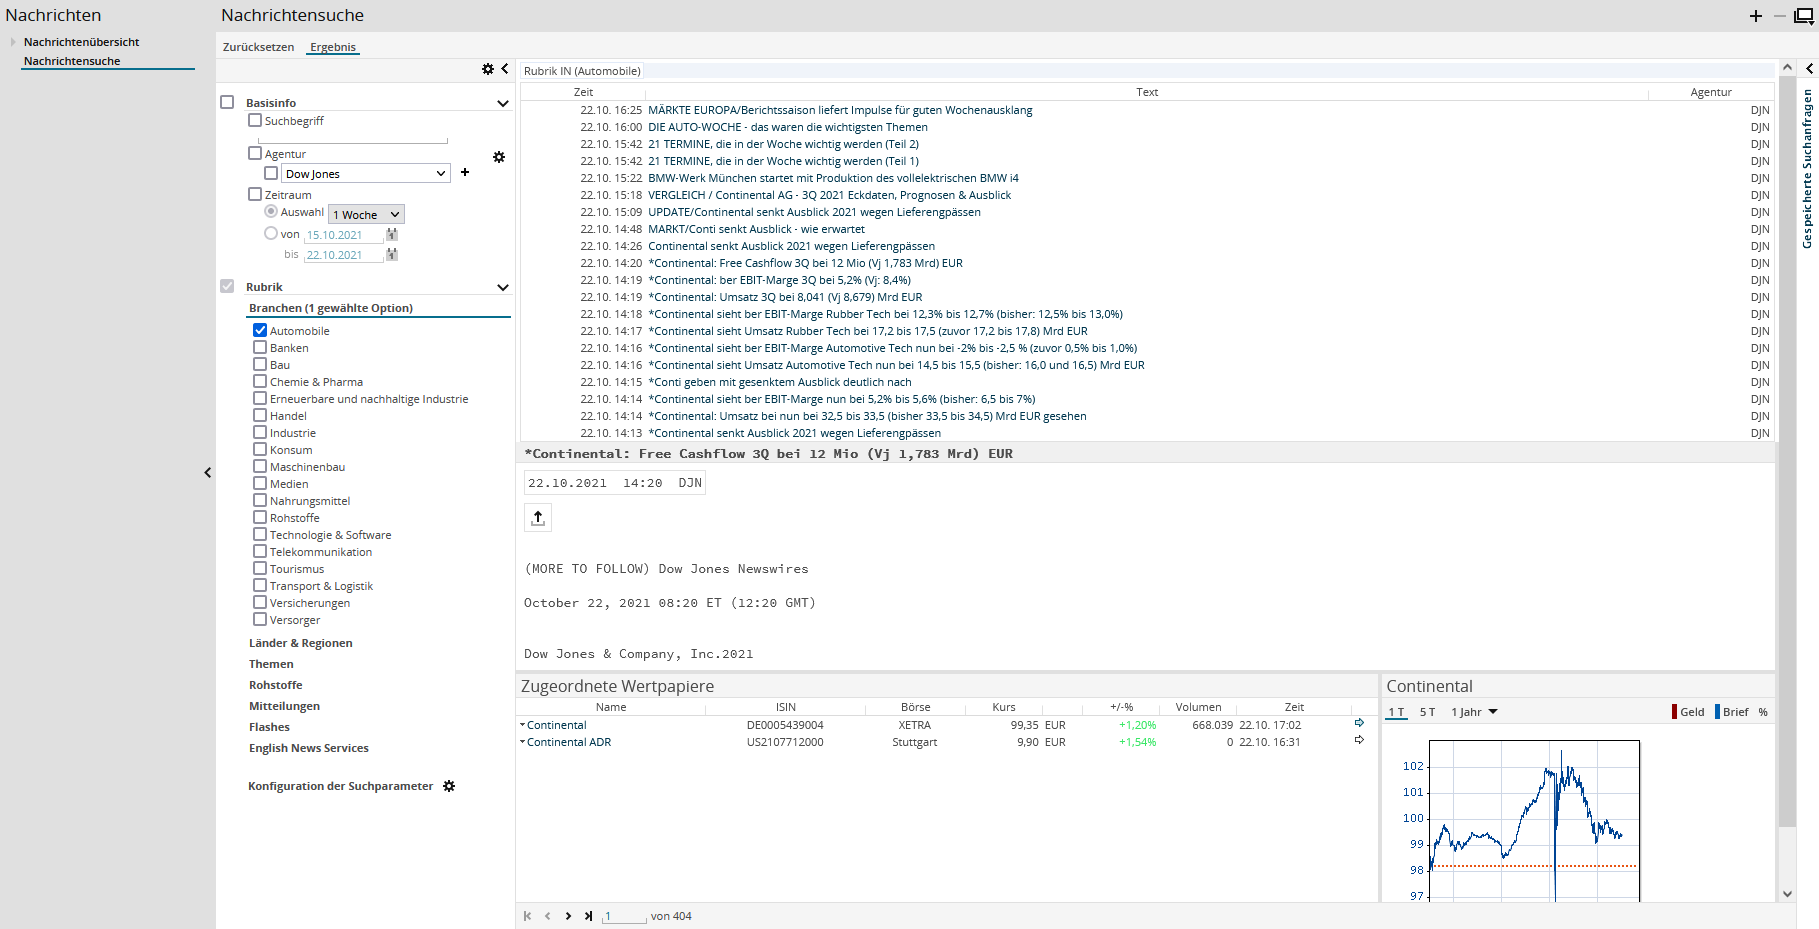Click the gear icon above the search filters

coord(488,69)
